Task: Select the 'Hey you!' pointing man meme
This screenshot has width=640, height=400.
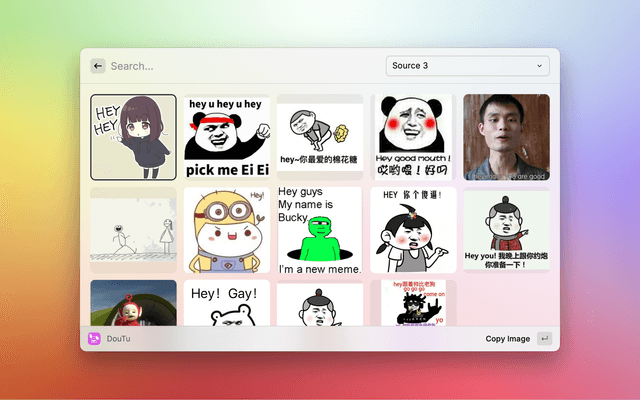Action: pyautogui.click(x=506, y=230)
